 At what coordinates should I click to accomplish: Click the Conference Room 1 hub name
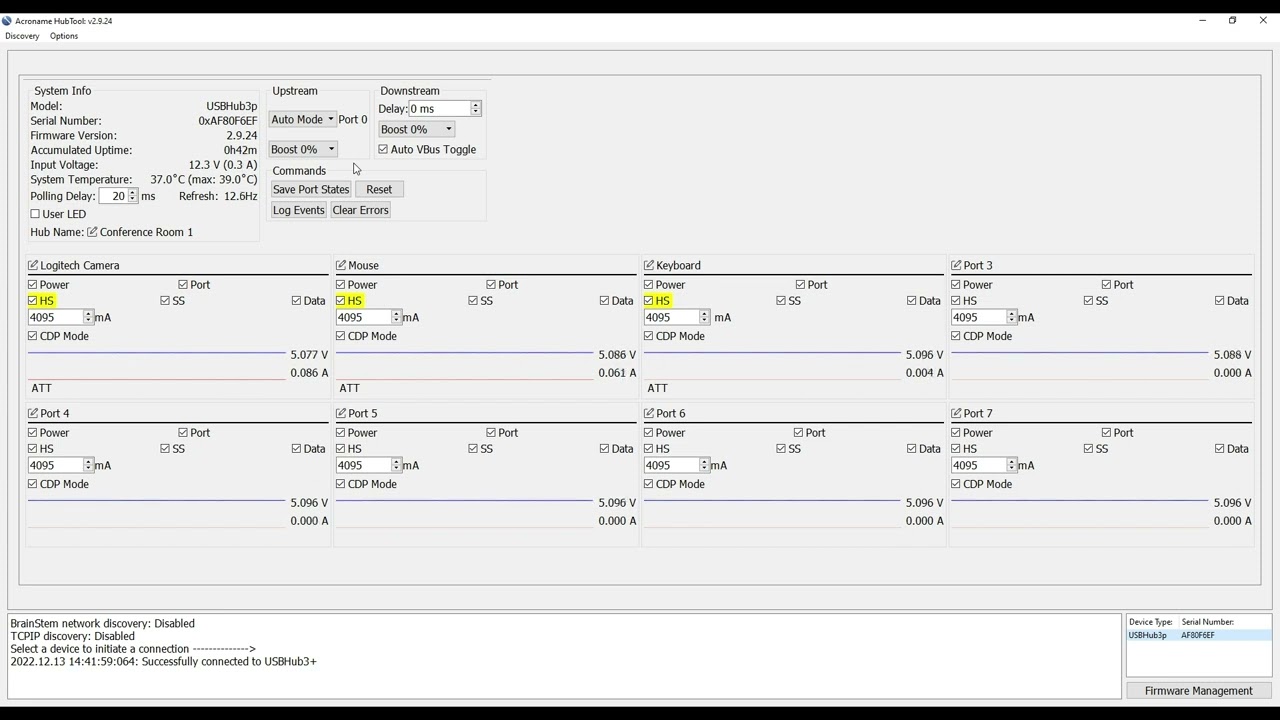146,232
